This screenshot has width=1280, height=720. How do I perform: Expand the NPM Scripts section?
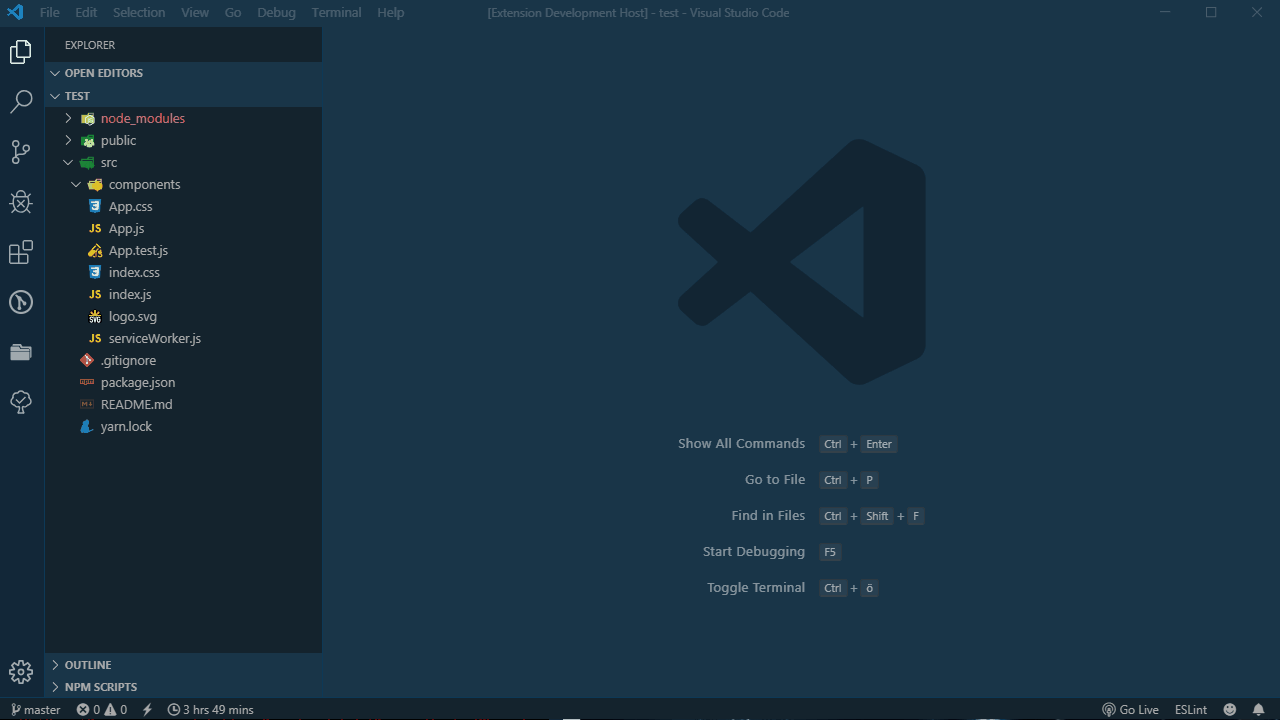point(184,687)
